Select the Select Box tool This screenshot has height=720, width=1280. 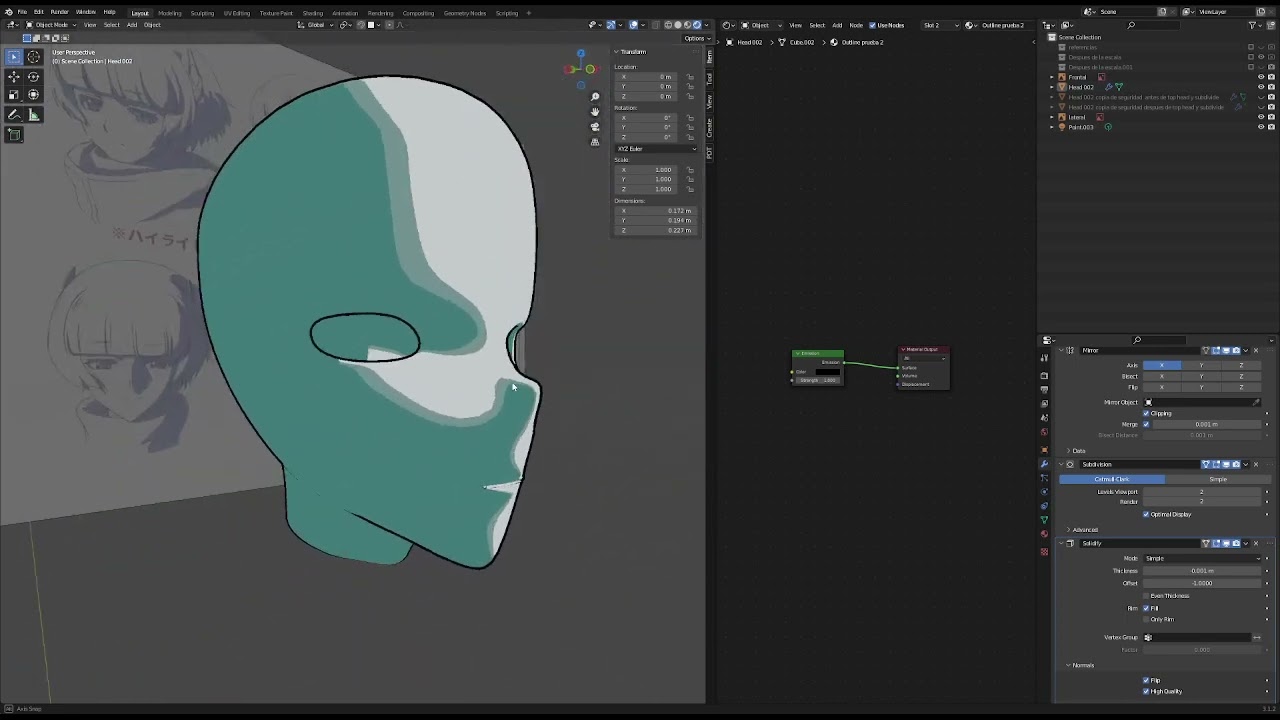pos(14,57)
